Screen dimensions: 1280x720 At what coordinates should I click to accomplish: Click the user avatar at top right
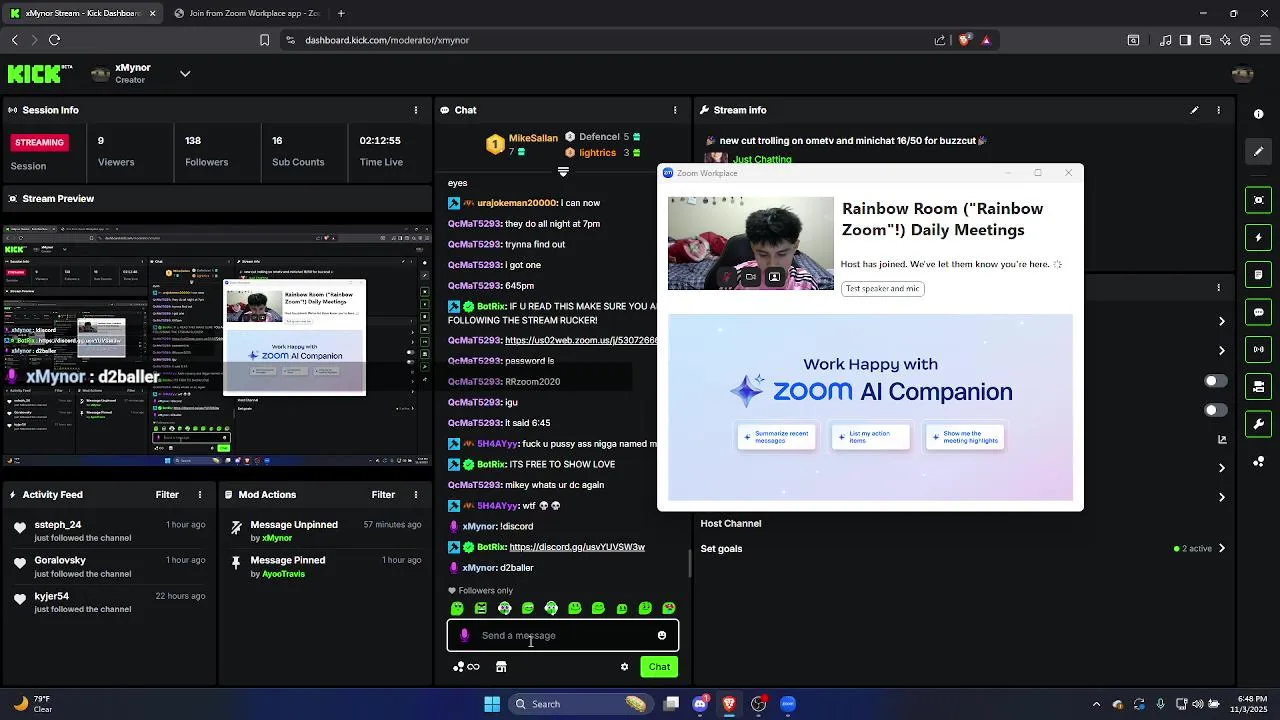point(1243,74)
